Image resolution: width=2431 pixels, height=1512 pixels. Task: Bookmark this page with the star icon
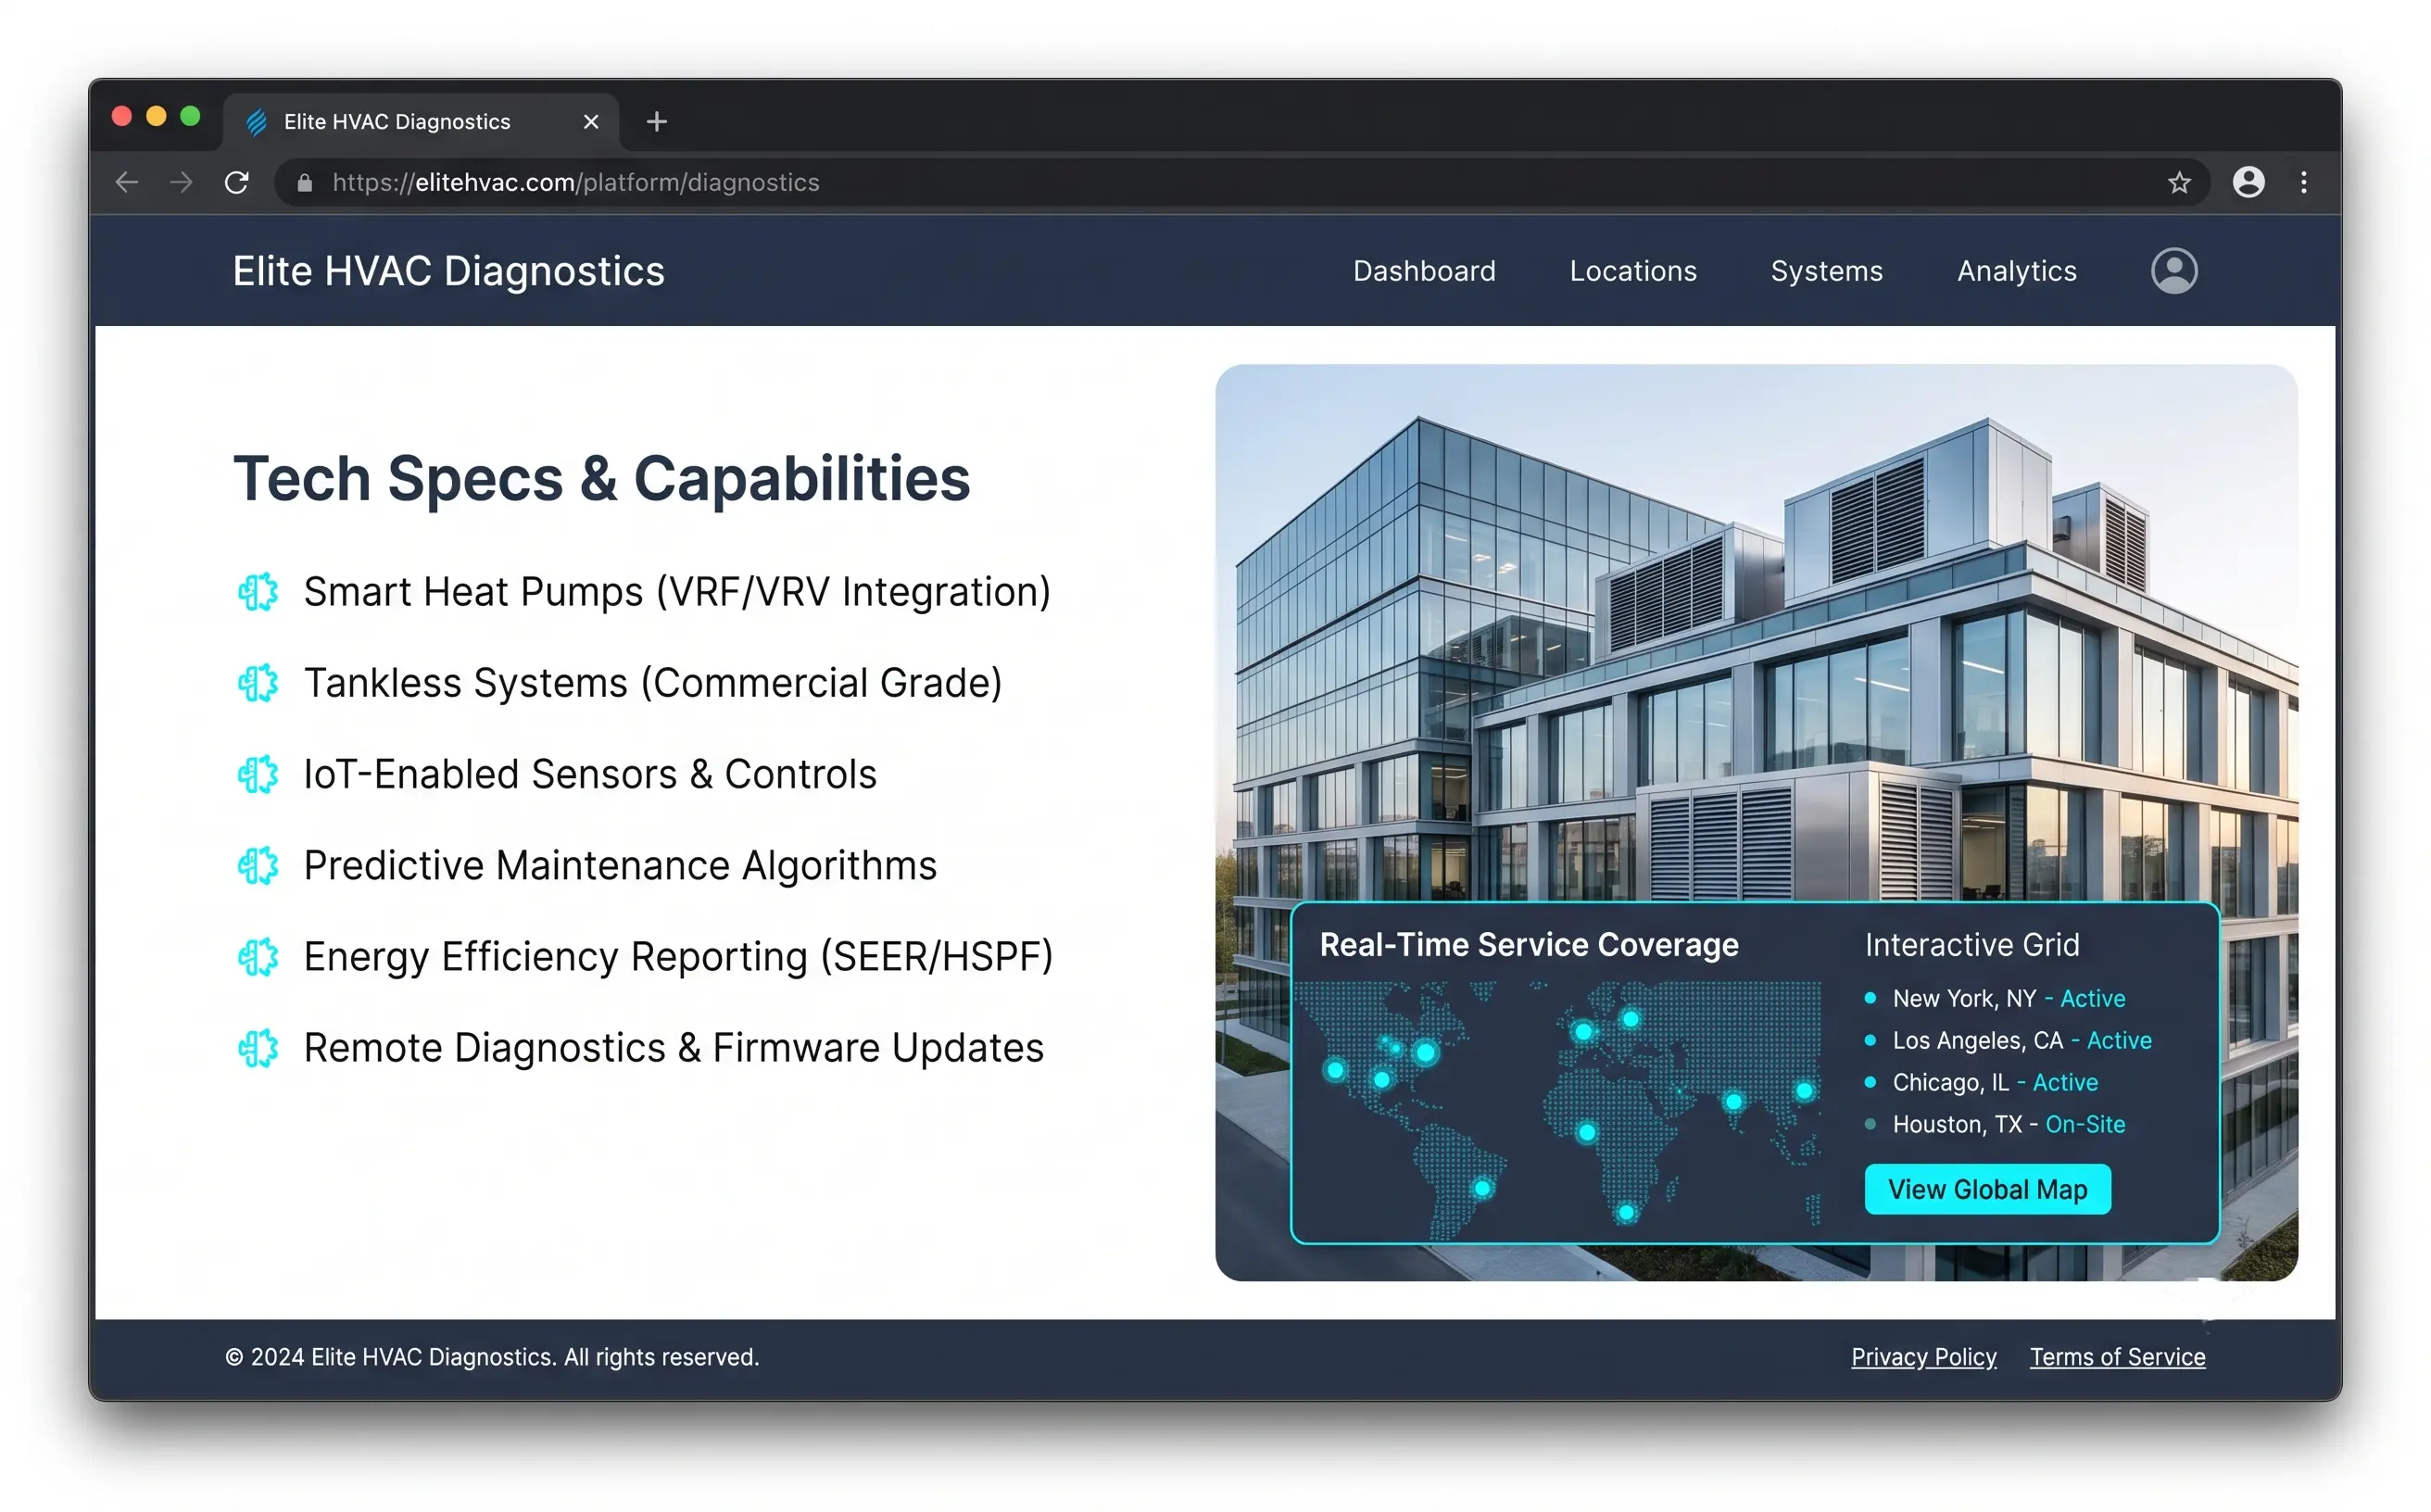tap(2179, 182)
